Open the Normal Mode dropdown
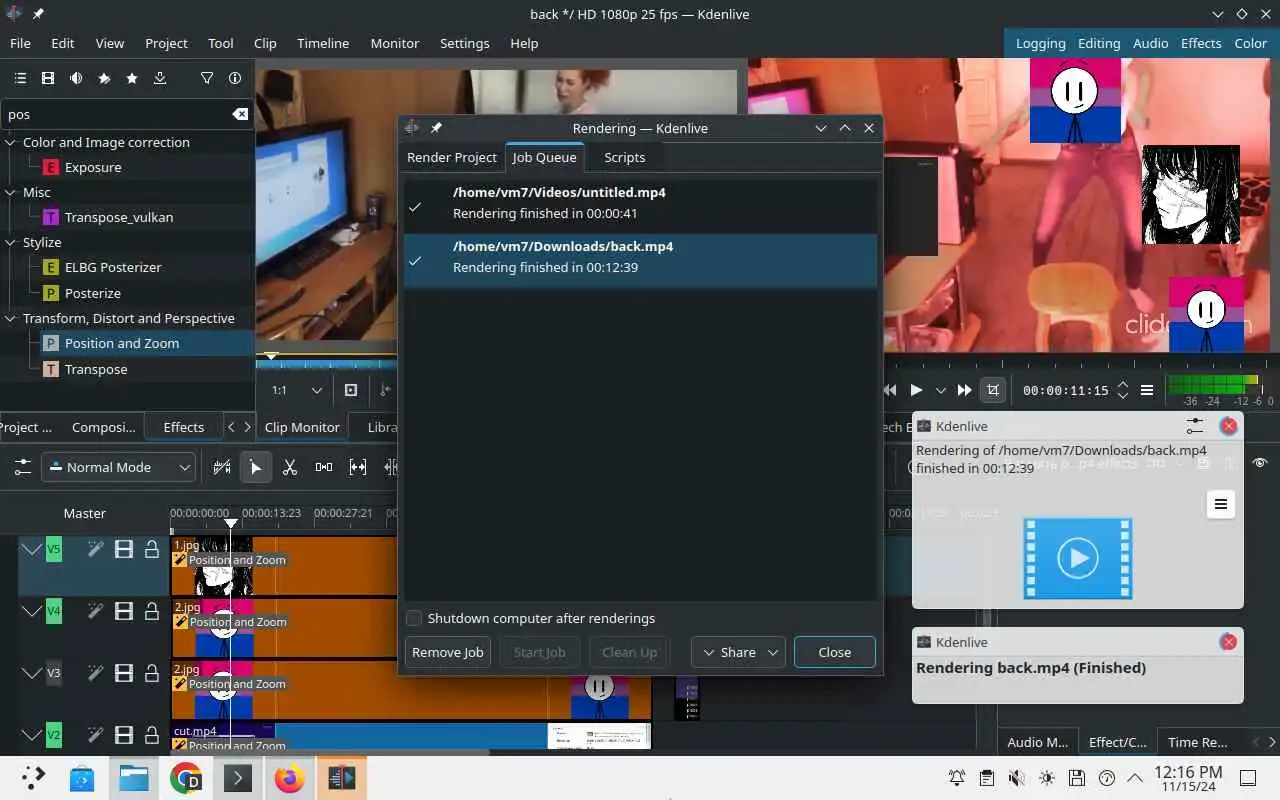The width and height of the screenshot is (1280, 800). click(x=118, y=467)
